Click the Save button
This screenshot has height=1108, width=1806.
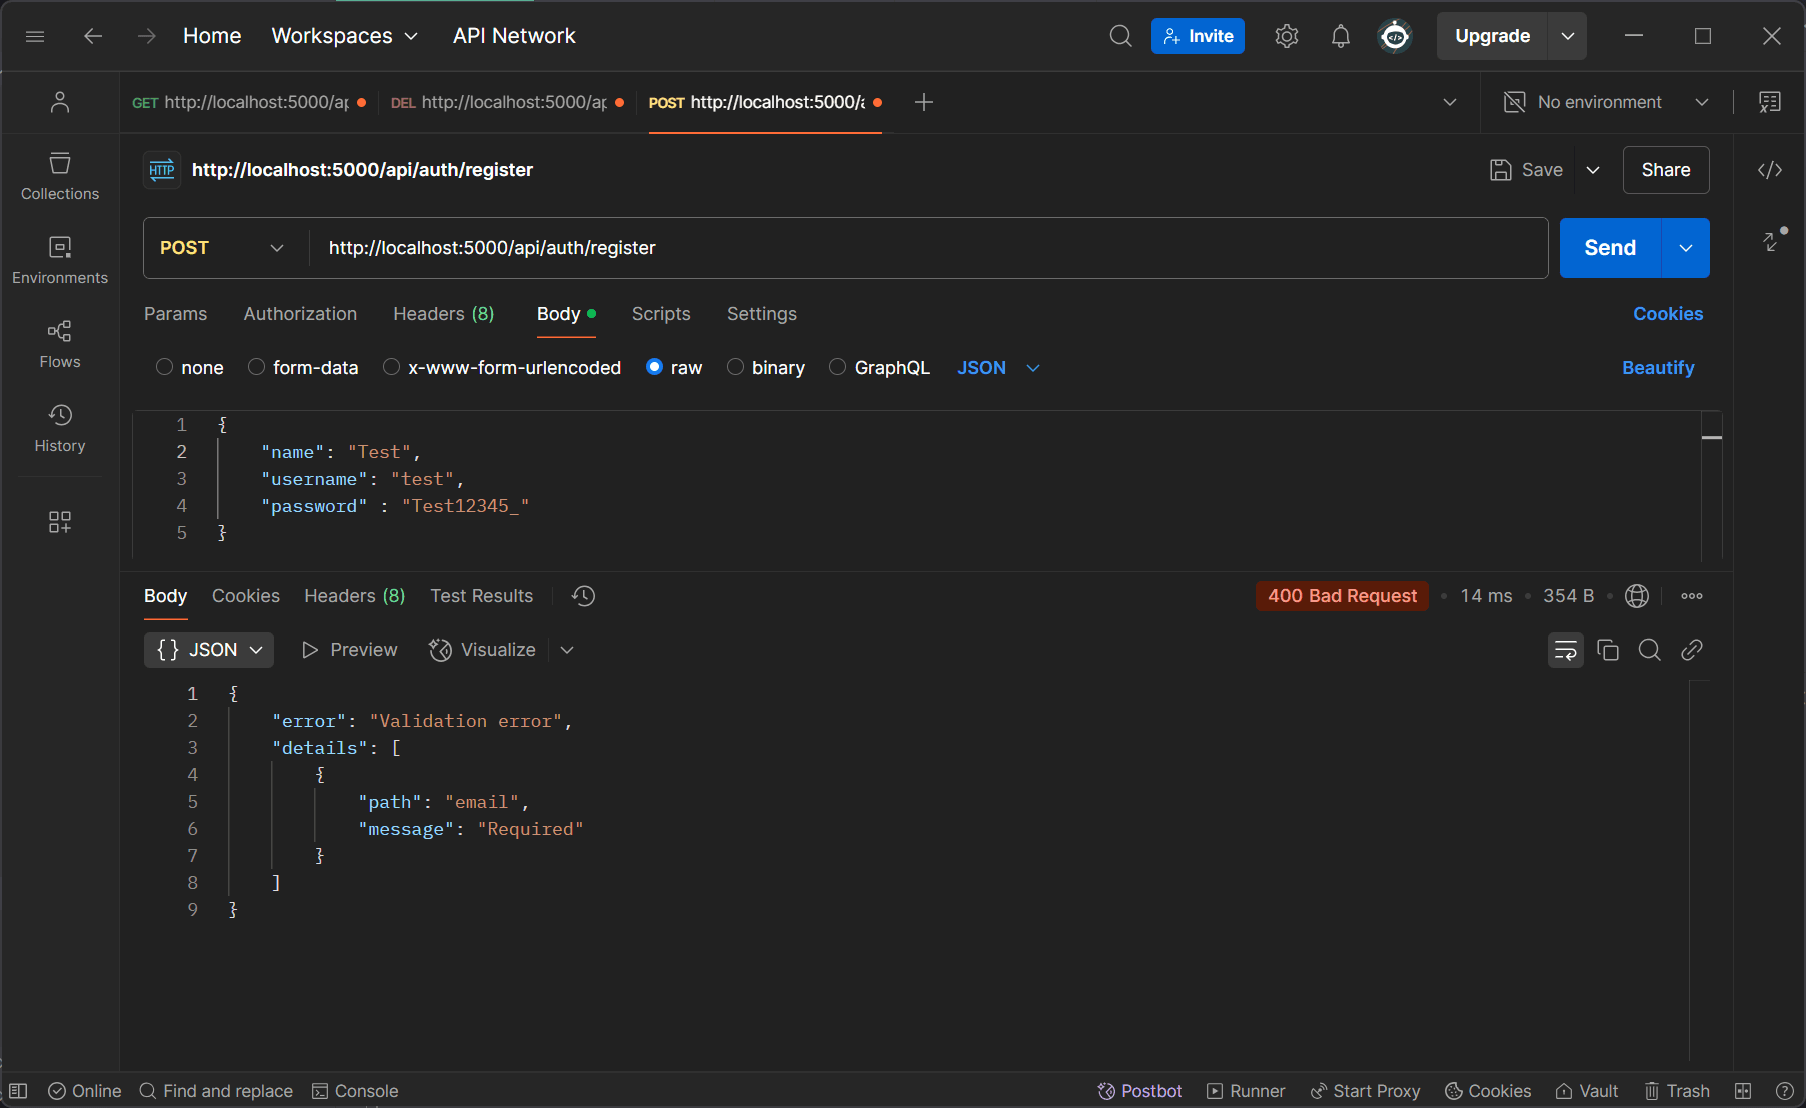click(1527, 170)
